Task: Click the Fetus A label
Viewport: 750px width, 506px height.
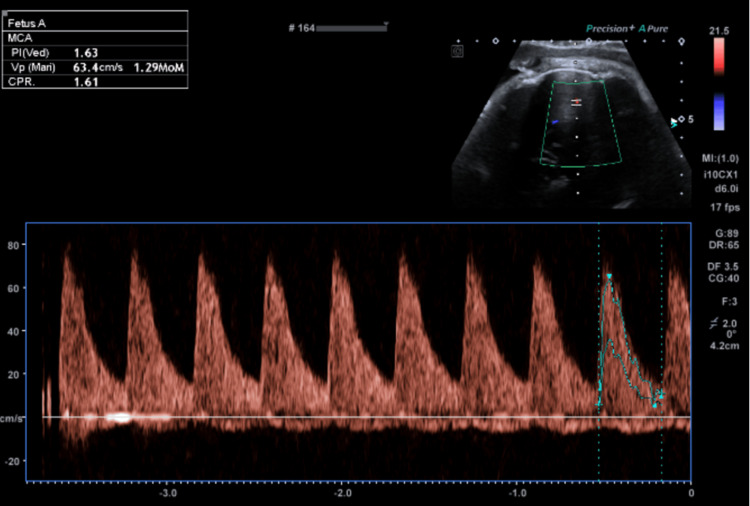Action: click(x=27, y=23)
